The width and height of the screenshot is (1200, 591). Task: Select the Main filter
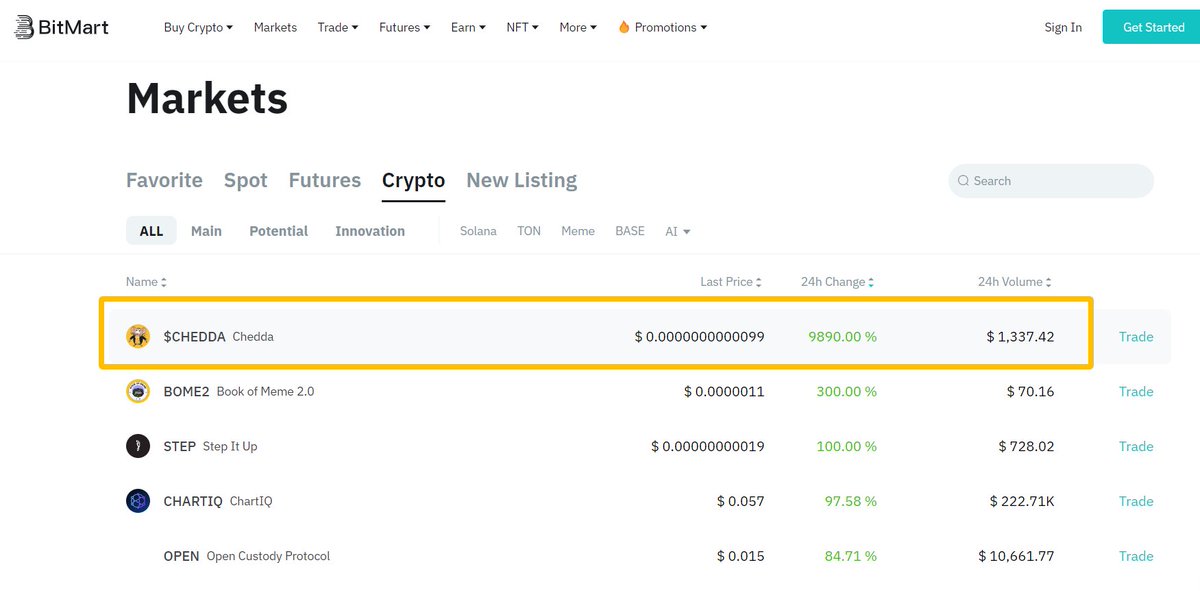click(x=206, y=231)
